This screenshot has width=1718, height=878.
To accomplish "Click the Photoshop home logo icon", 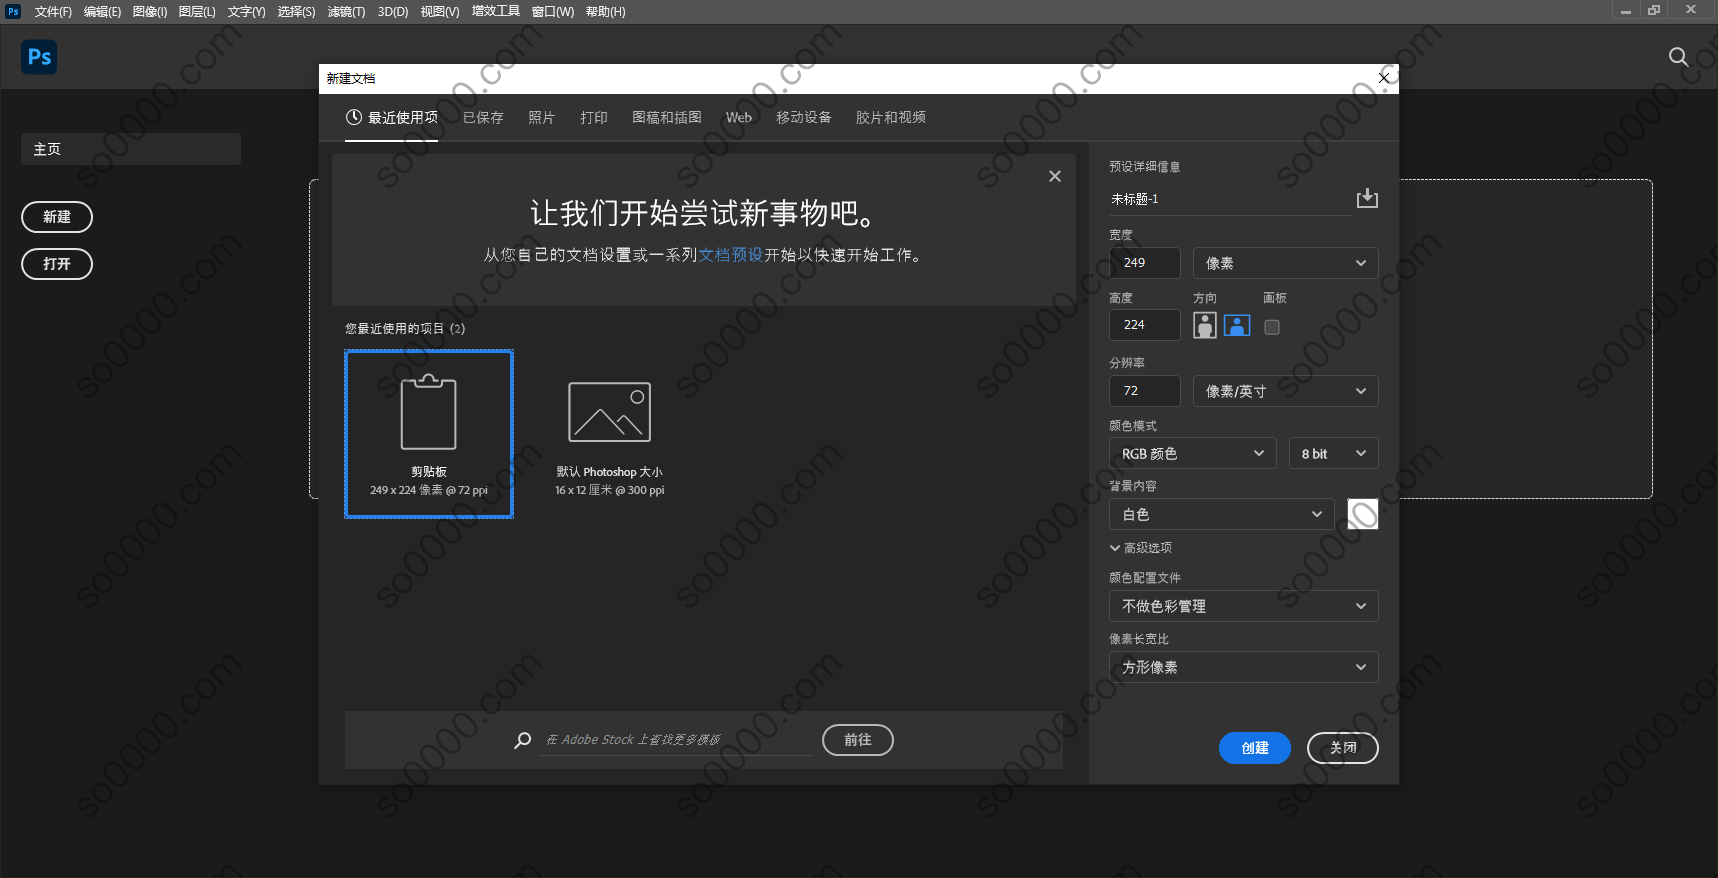I will (x=39, y=57).
